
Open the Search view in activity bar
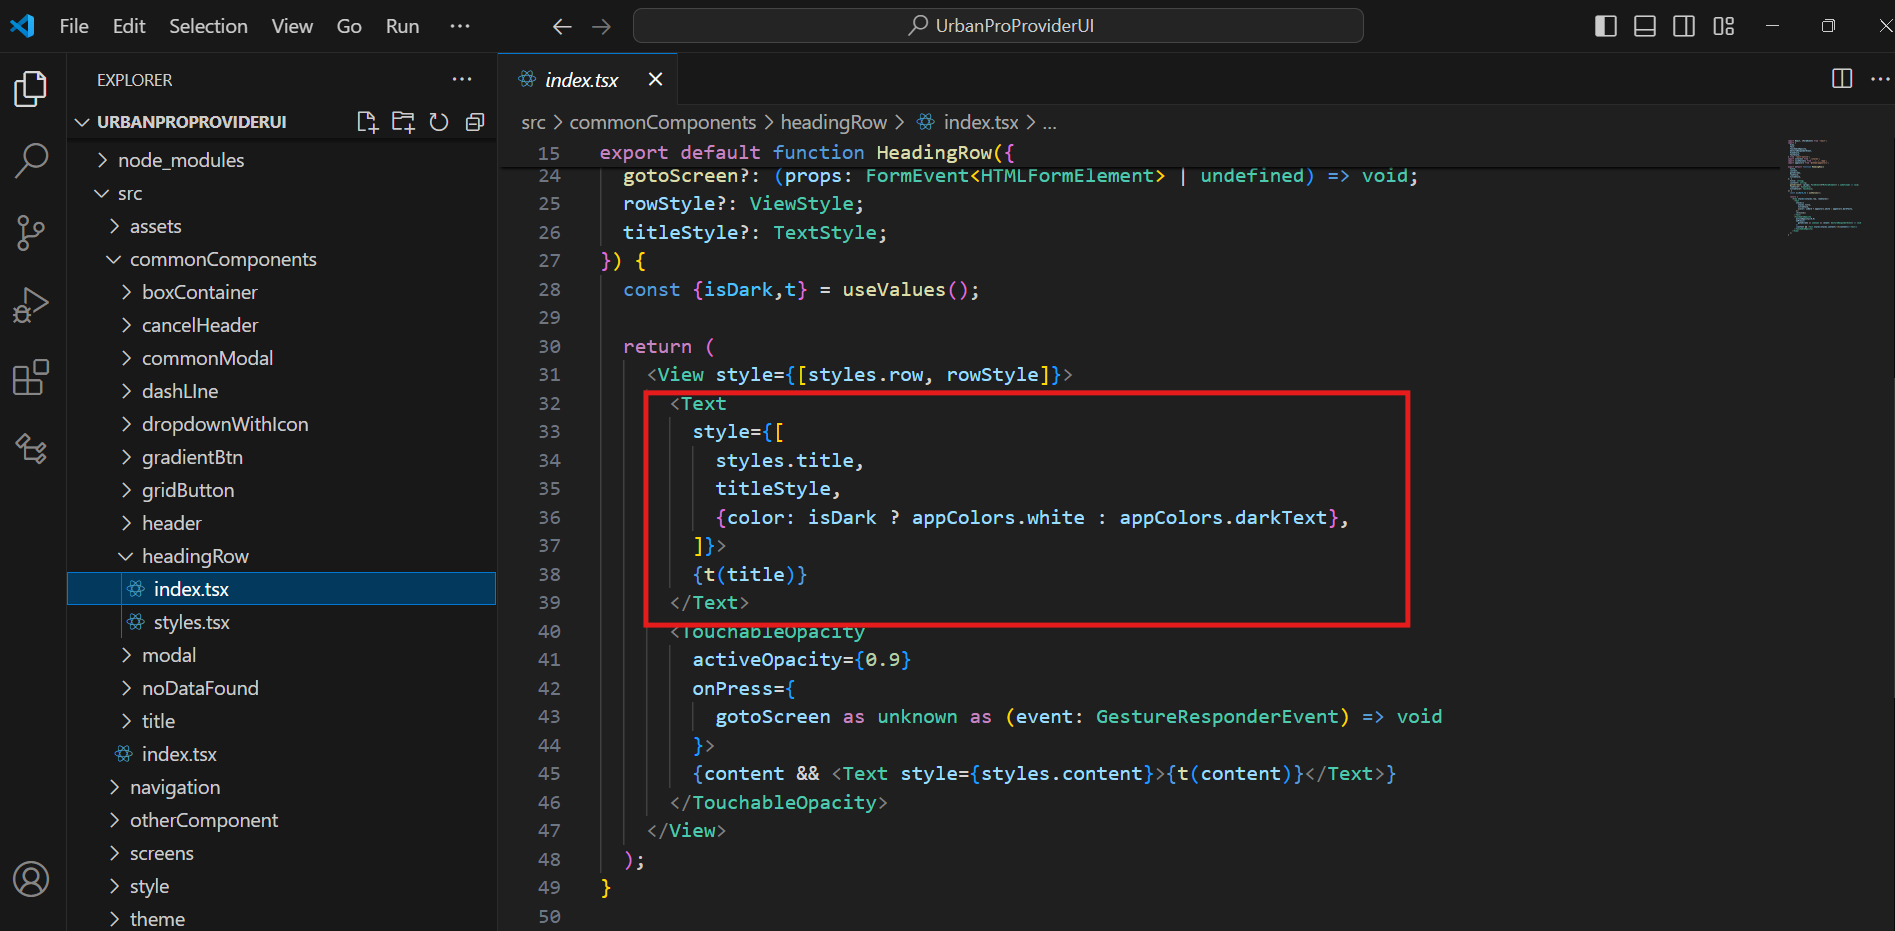[31, 160]
